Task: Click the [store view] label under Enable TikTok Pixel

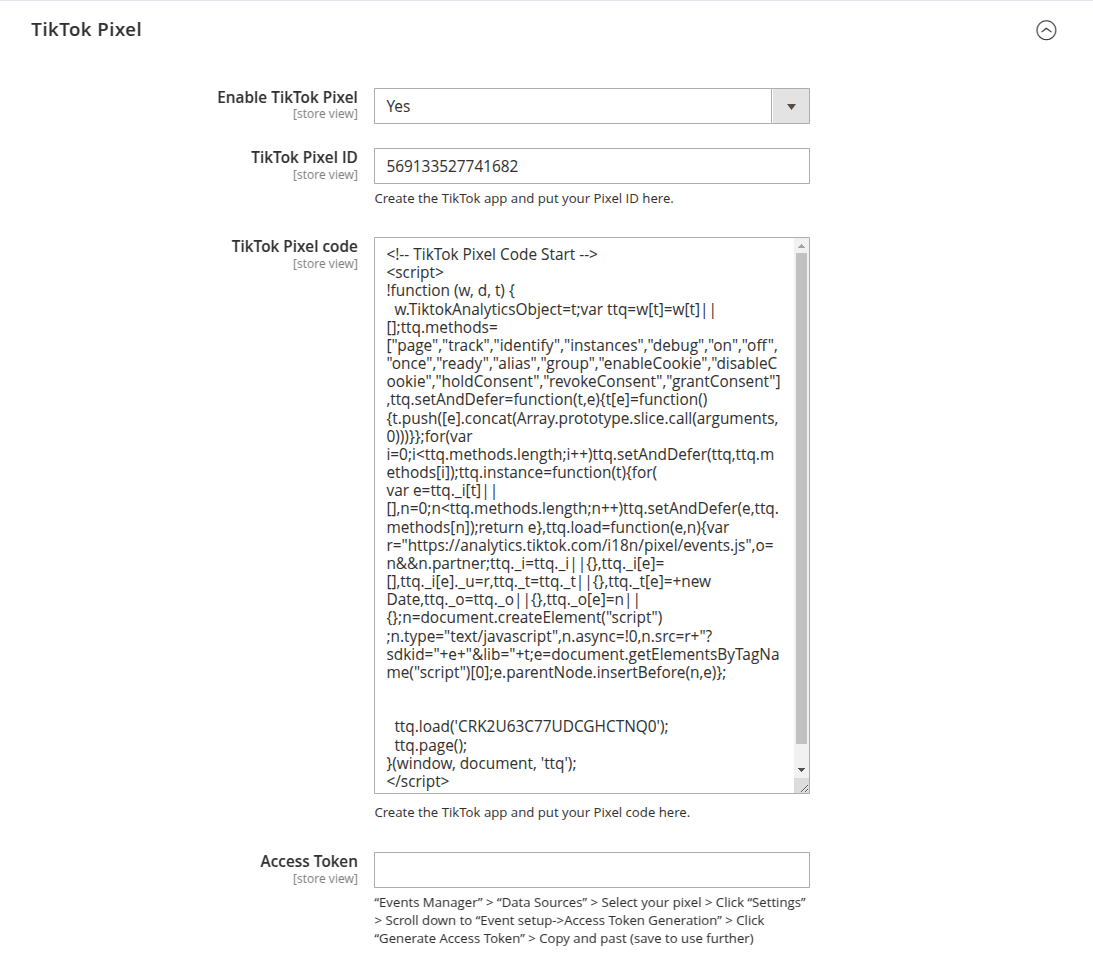Action: pyautogui.click(x=326, y=114)
